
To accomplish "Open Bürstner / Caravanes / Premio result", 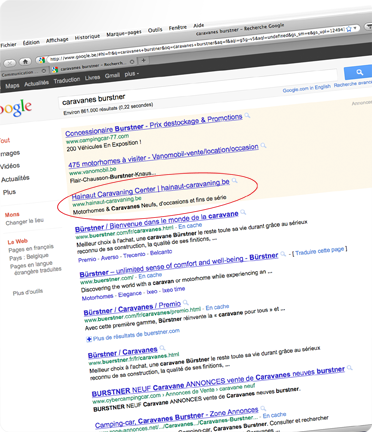I will (132, 308).
